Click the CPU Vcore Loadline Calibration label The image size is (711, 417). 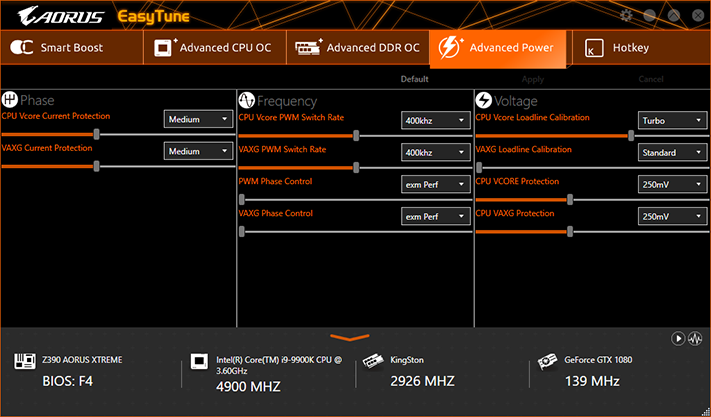pos(532,117)
